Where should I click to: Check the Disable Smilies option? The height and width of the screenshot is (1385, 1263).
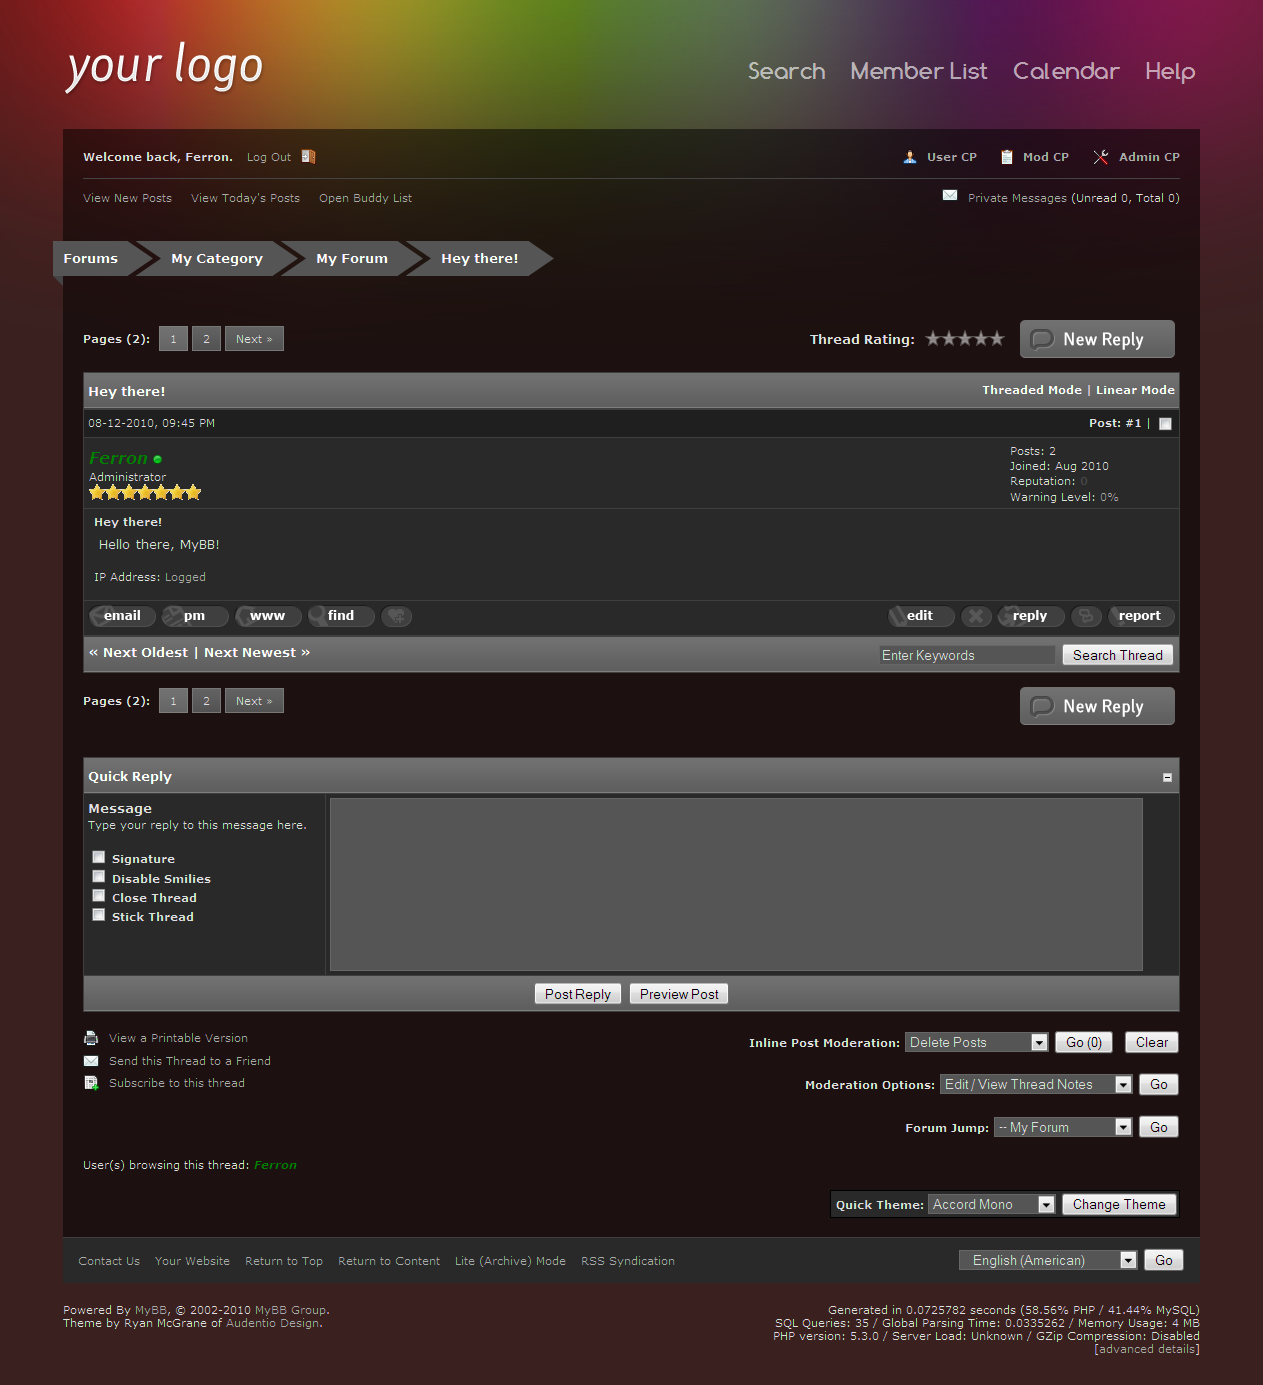[x=99, y=877]
